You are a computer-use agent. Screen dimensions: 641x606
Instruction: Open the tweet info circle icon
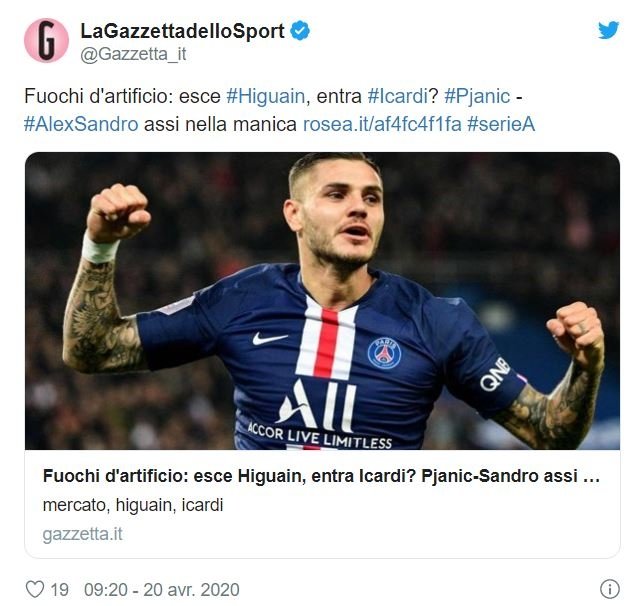[610, 589]
